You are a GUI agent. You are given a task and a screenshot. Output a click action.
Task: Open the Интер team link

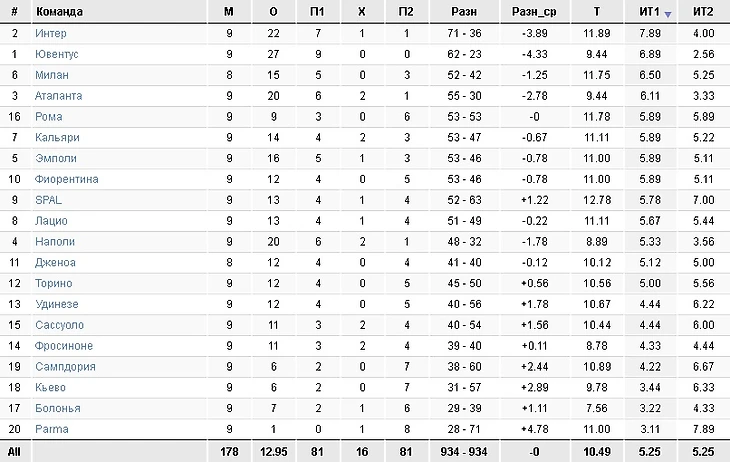[50, 33]
